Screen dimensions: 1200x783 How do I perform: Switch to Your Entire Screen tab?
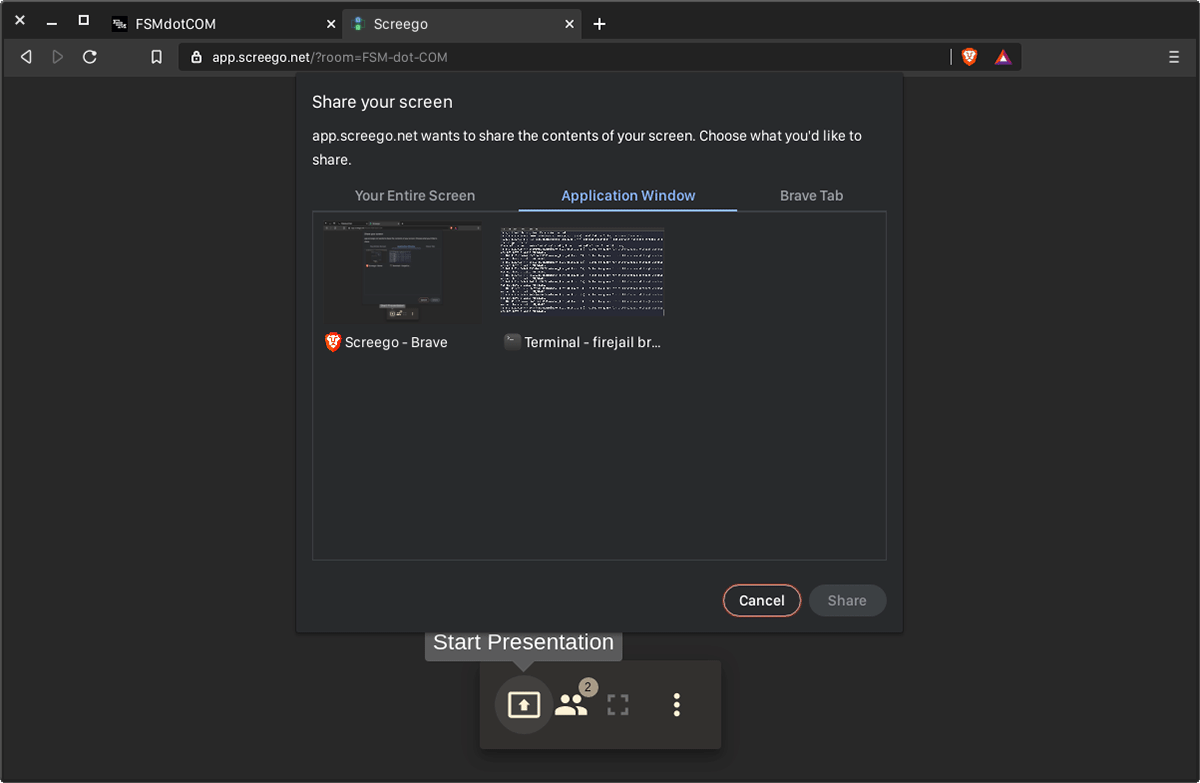click(415, 196)
